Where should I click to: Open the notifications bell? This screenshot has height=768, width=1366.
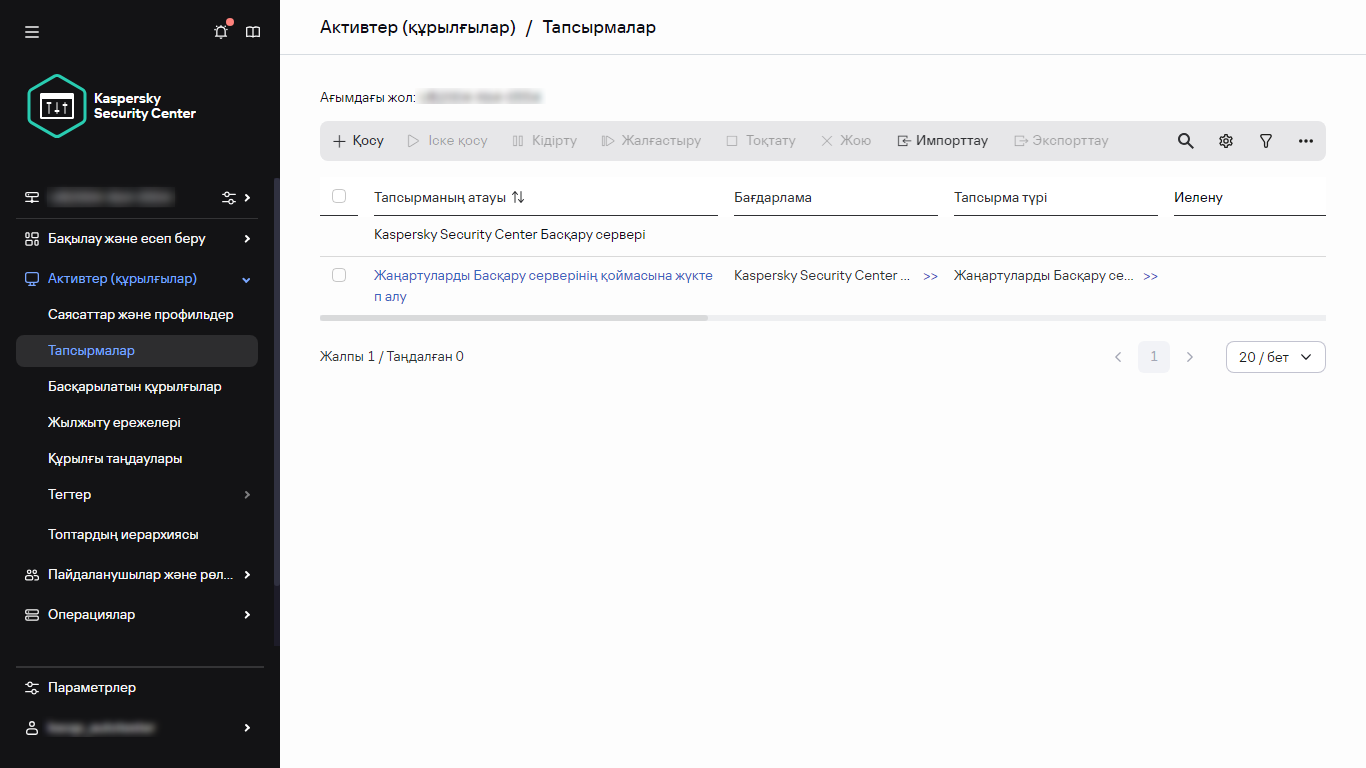click(x=221, y=31)
